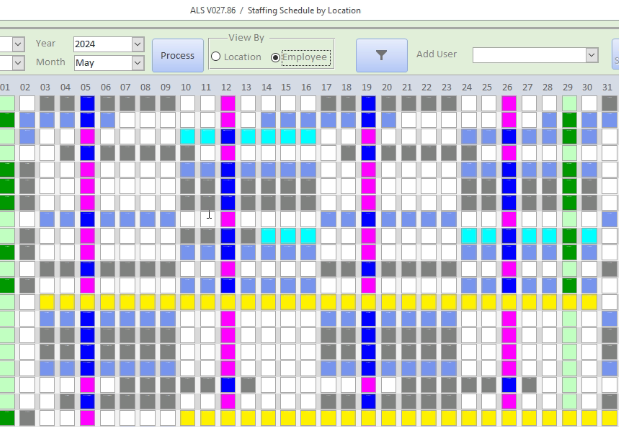Click the day 12 column header

coord(227,87)
